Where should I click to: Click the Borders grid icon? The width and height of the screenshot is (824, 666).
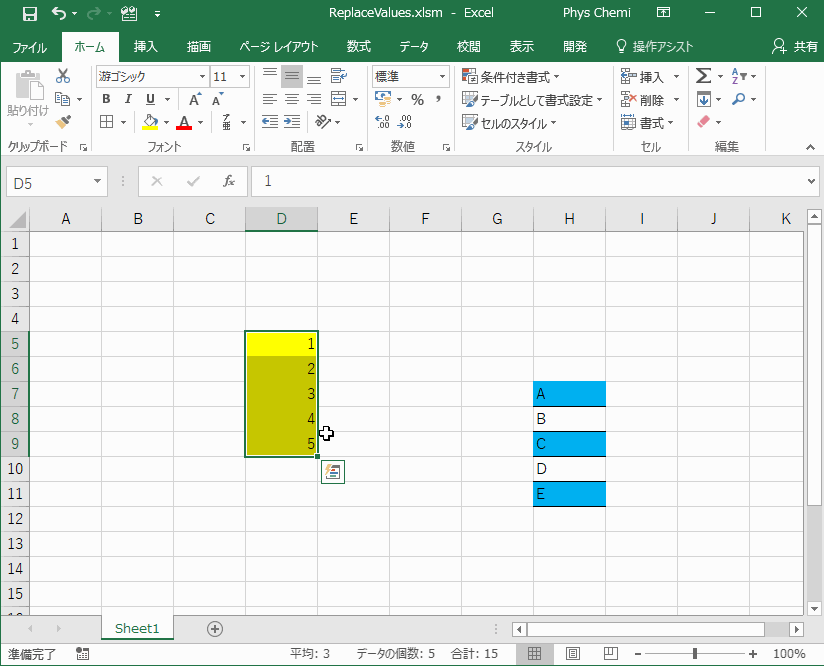tap(107, 122)
